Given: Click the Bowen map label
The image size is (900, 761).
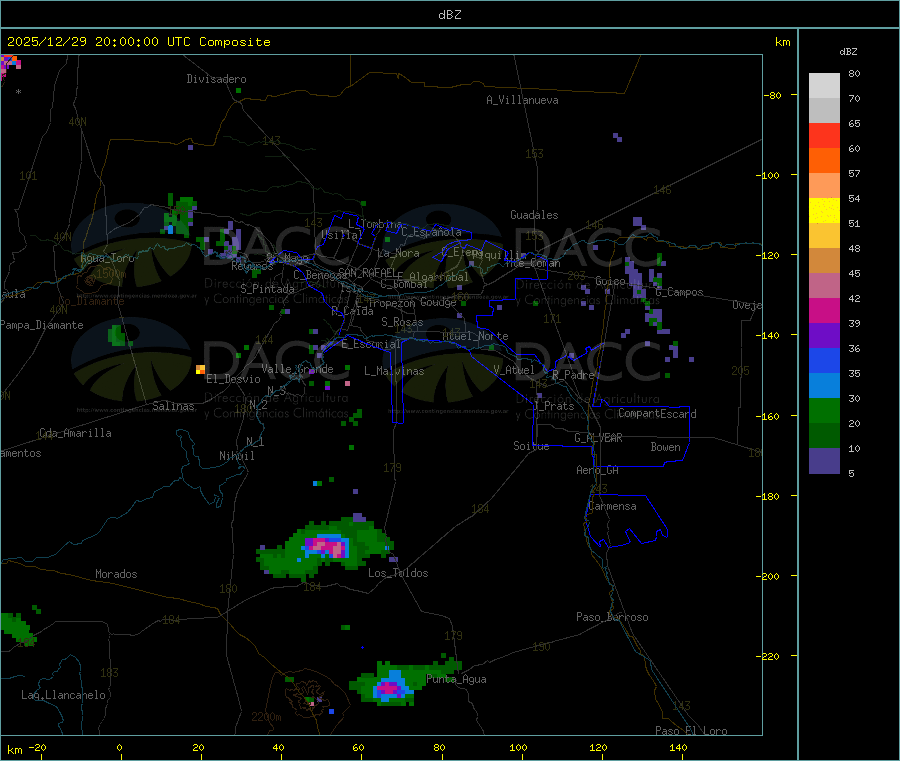Looking at the screenshot, I should [x=665, y=447].
